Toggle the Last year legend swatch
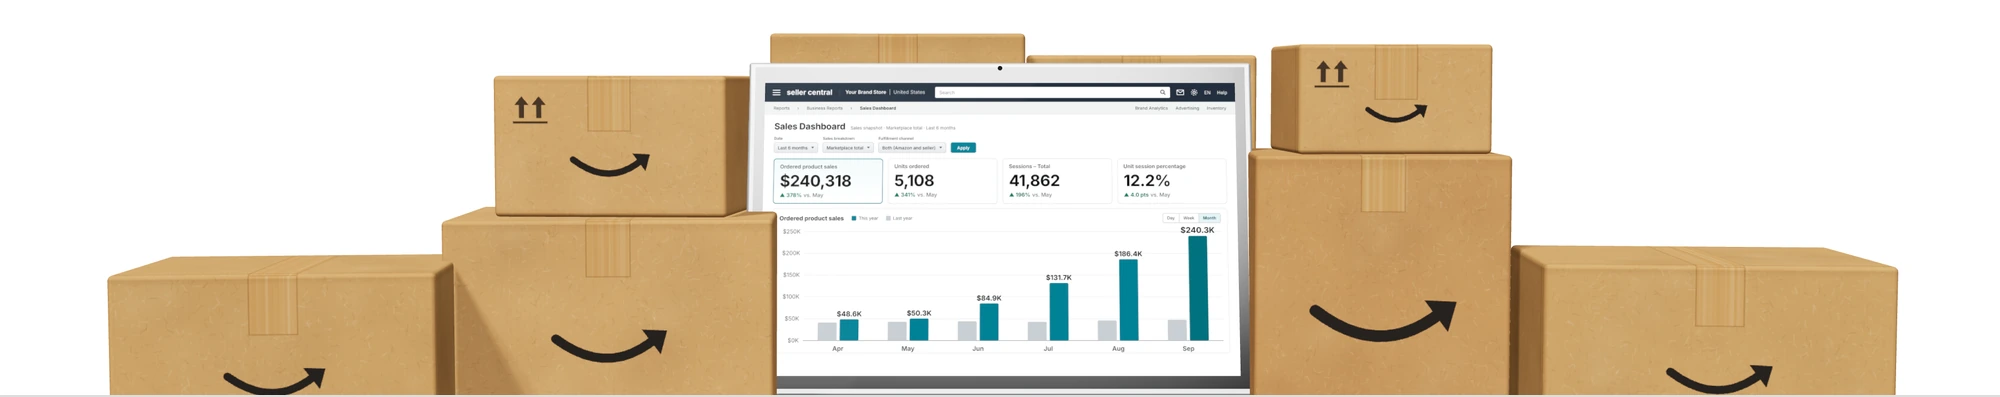Viewport: 2000px width, 397px height. [x=888, y=218]
